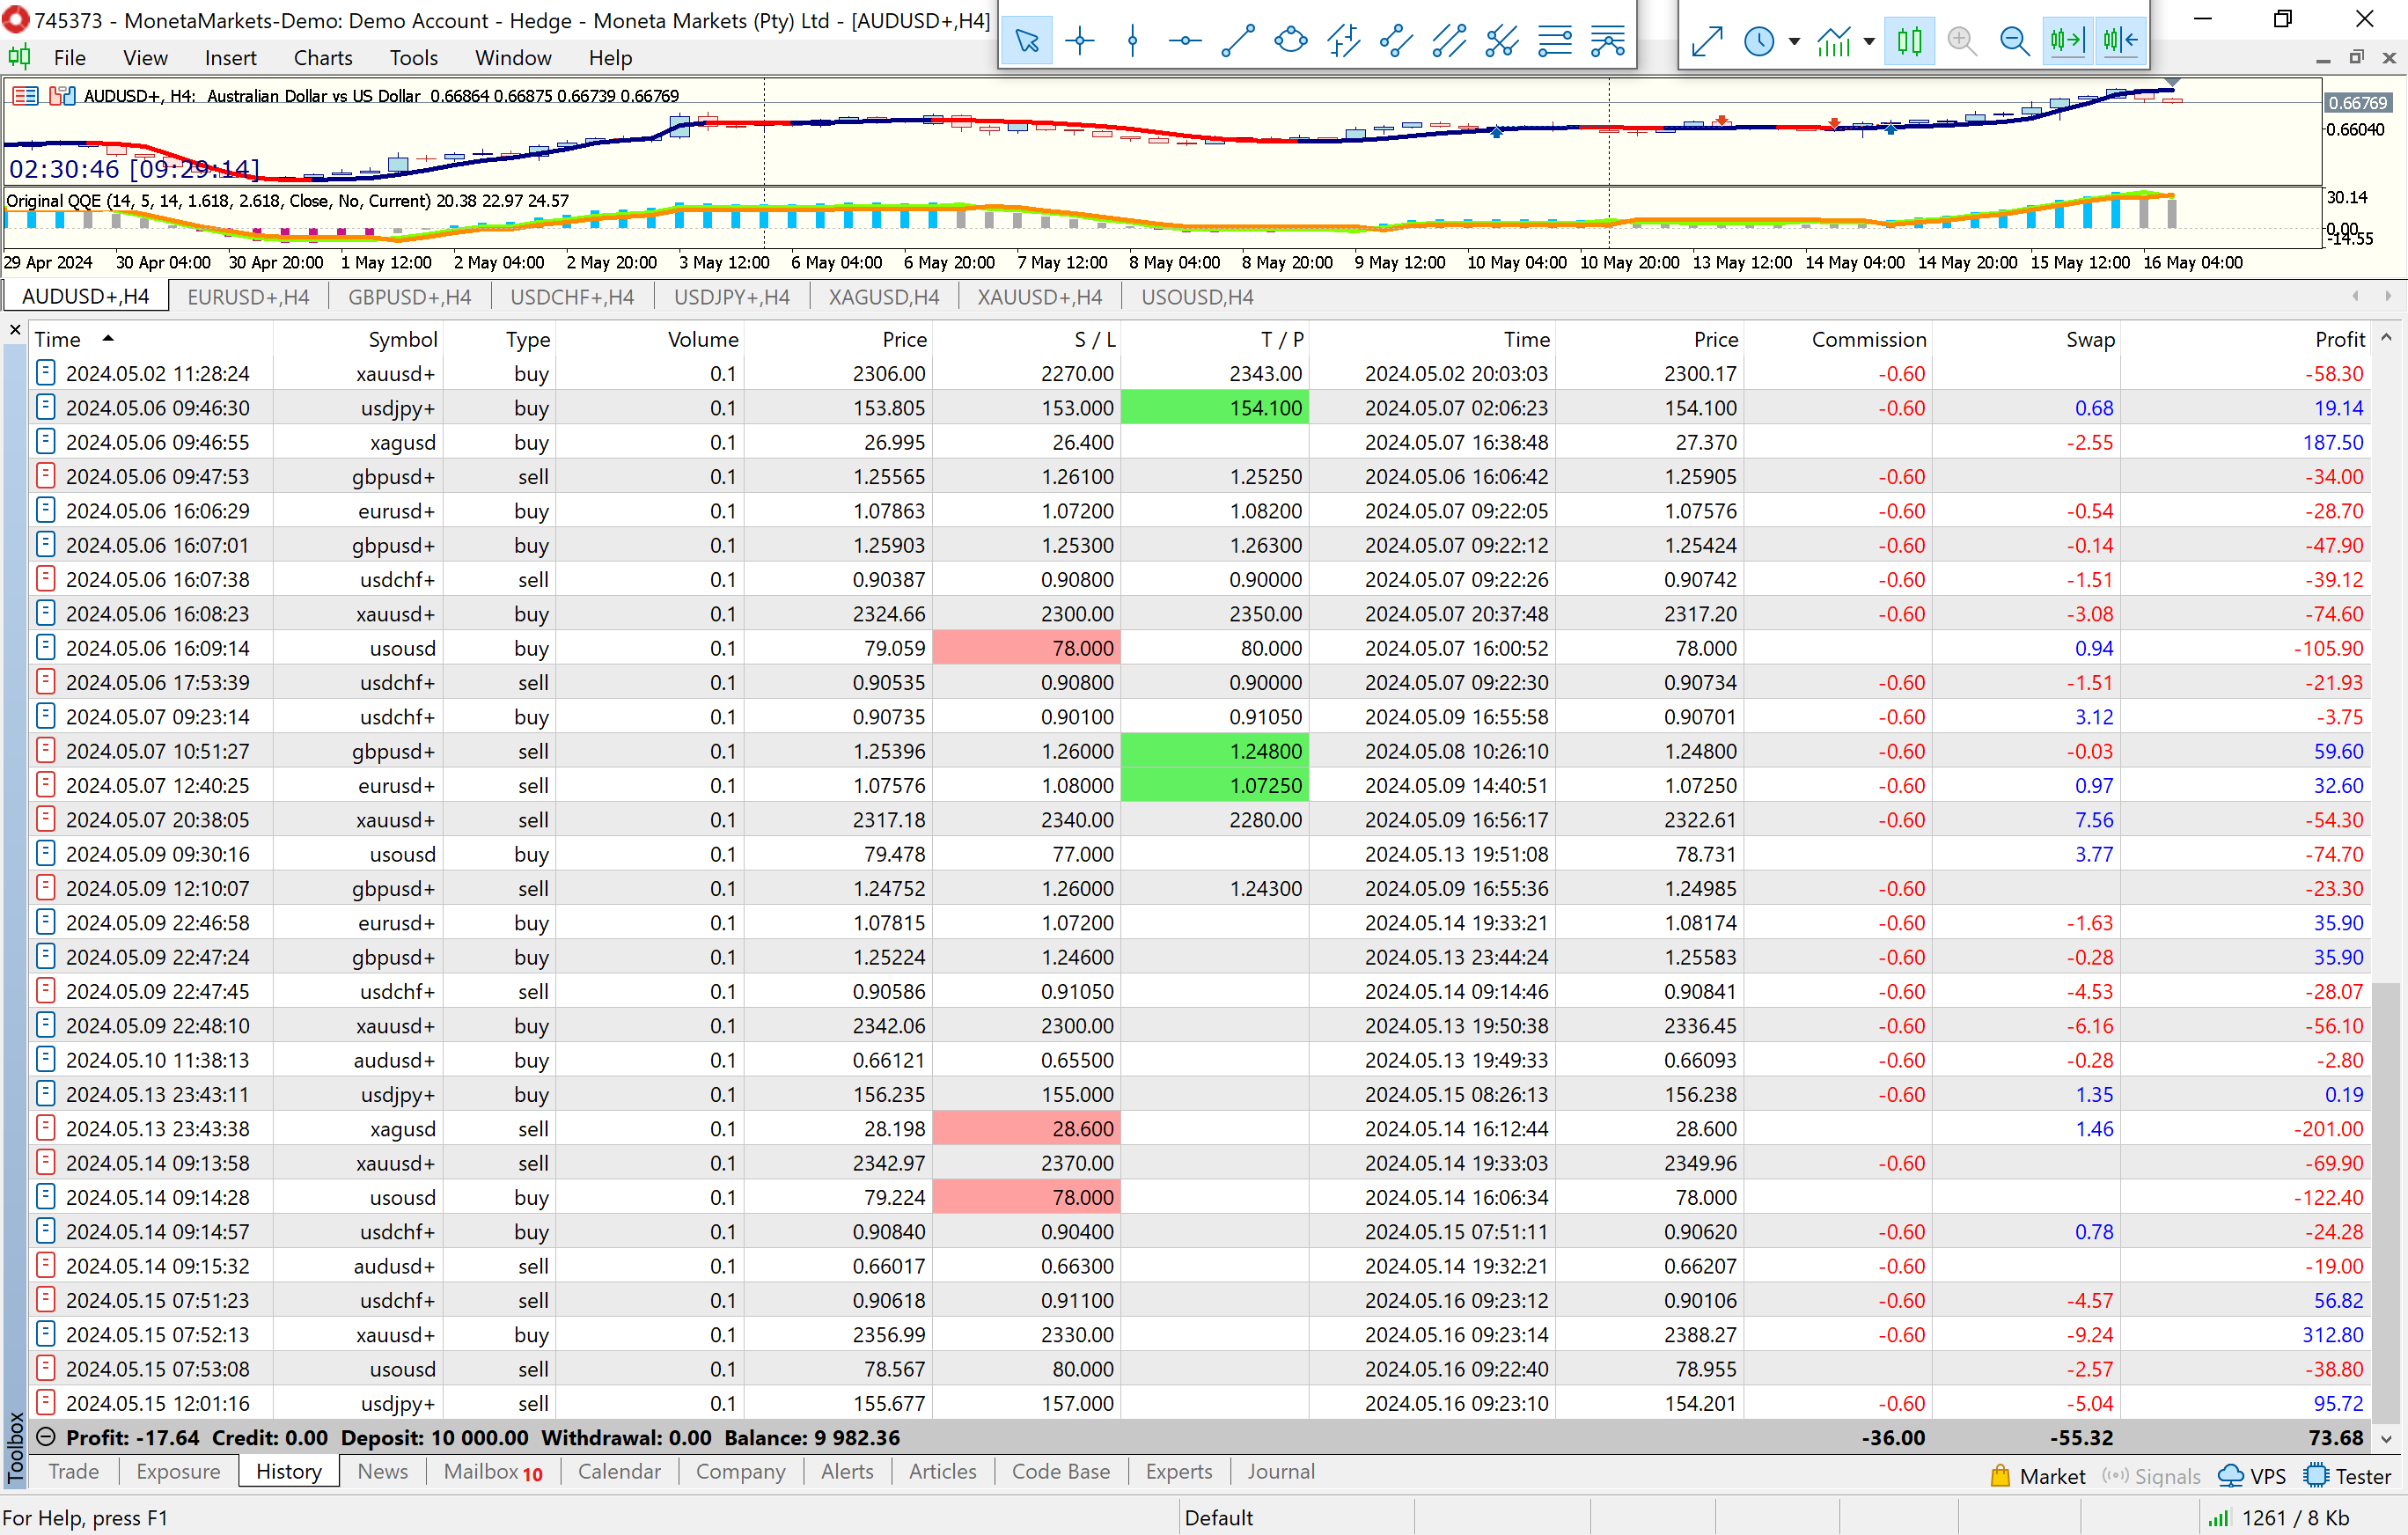Toggle chart shift from right edge
Screen dimensions: 2408x1535
(2120, 41)
